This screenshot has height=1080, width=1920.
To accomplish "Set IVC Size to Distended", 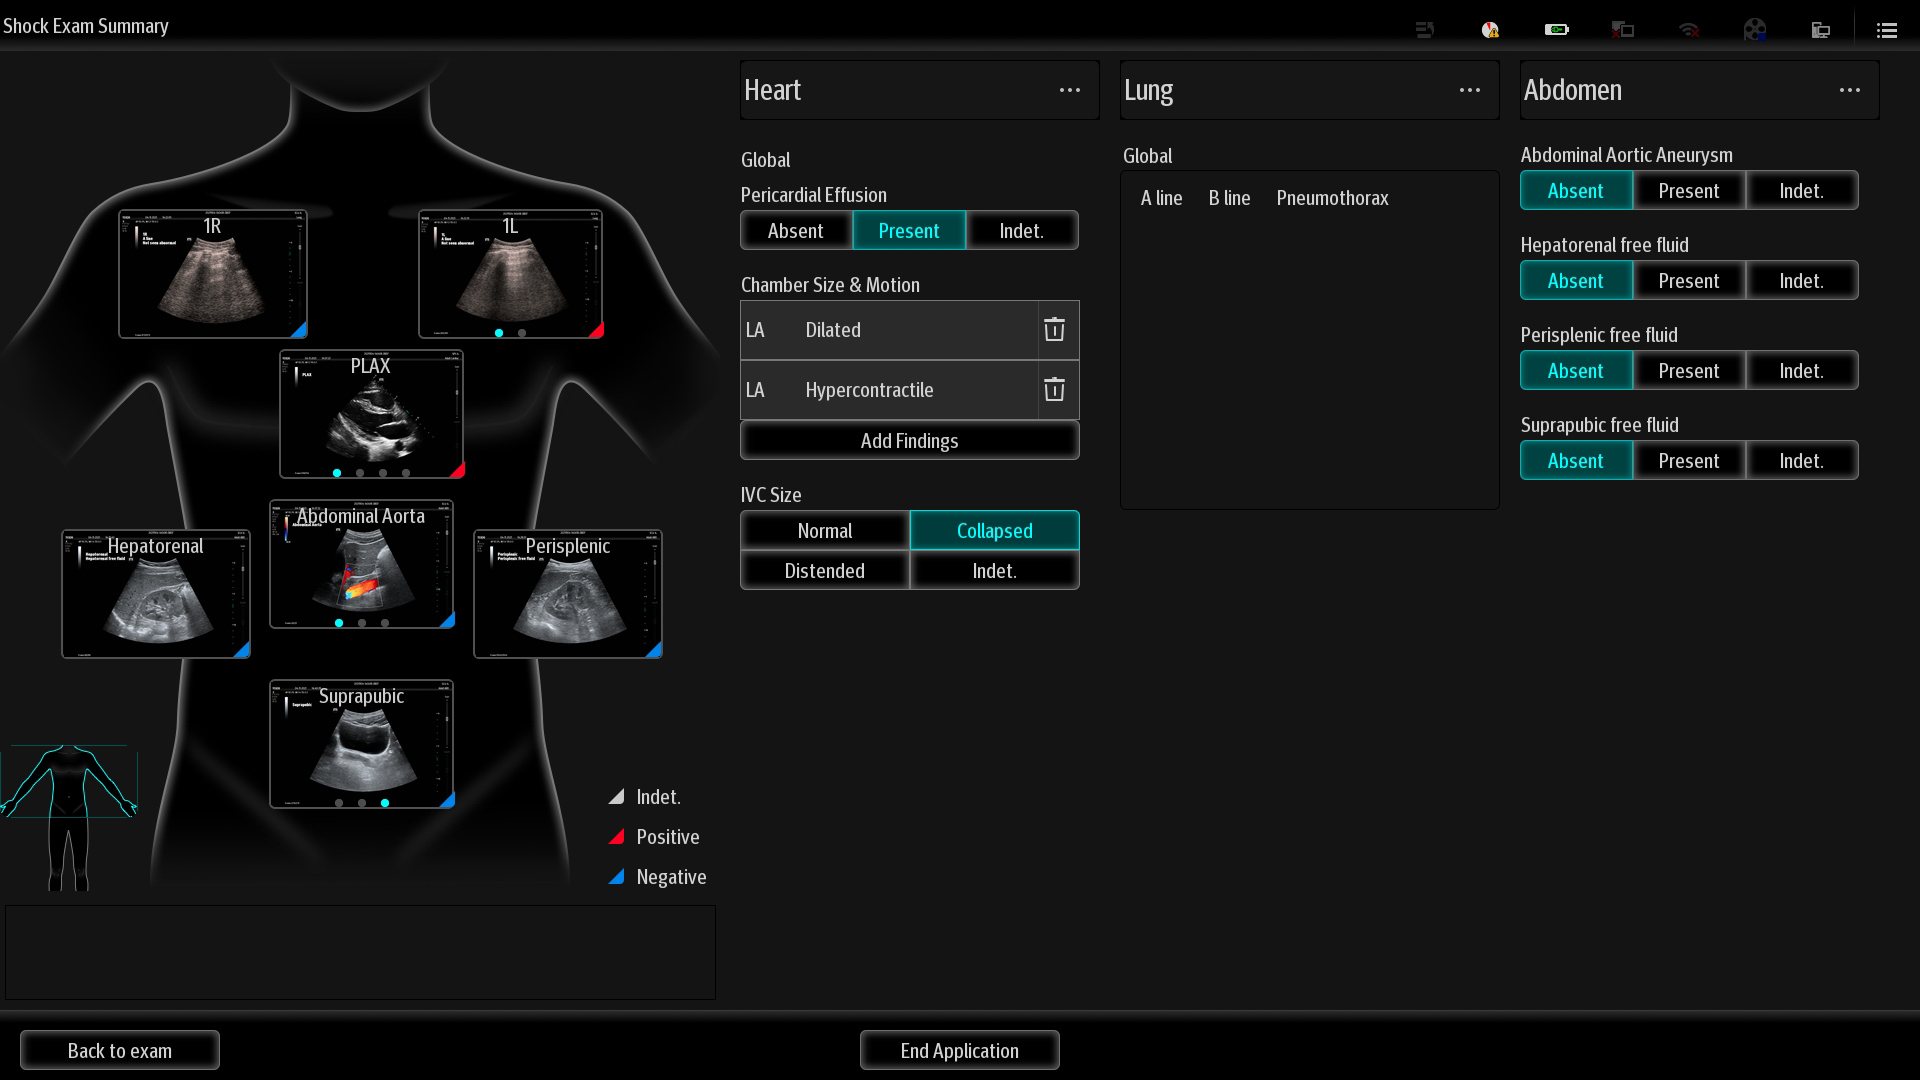I will (x=824, y=571).
